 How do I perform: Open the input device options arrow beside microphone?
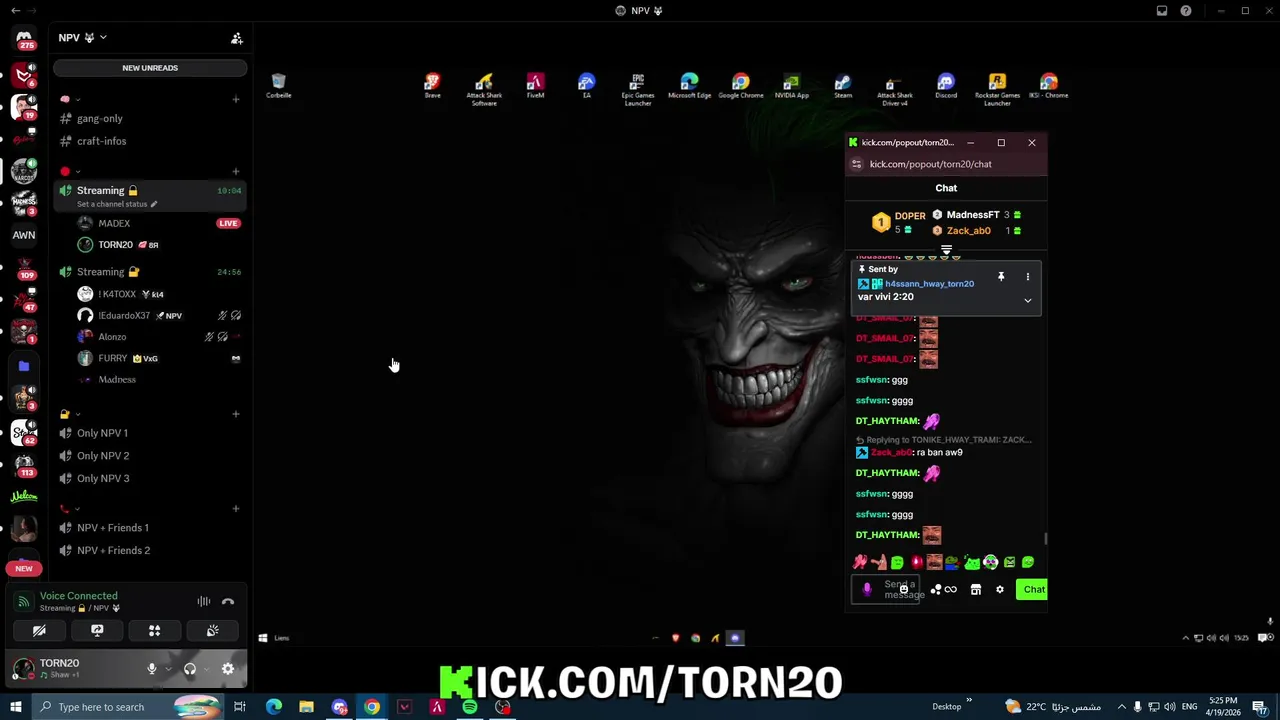167,669
